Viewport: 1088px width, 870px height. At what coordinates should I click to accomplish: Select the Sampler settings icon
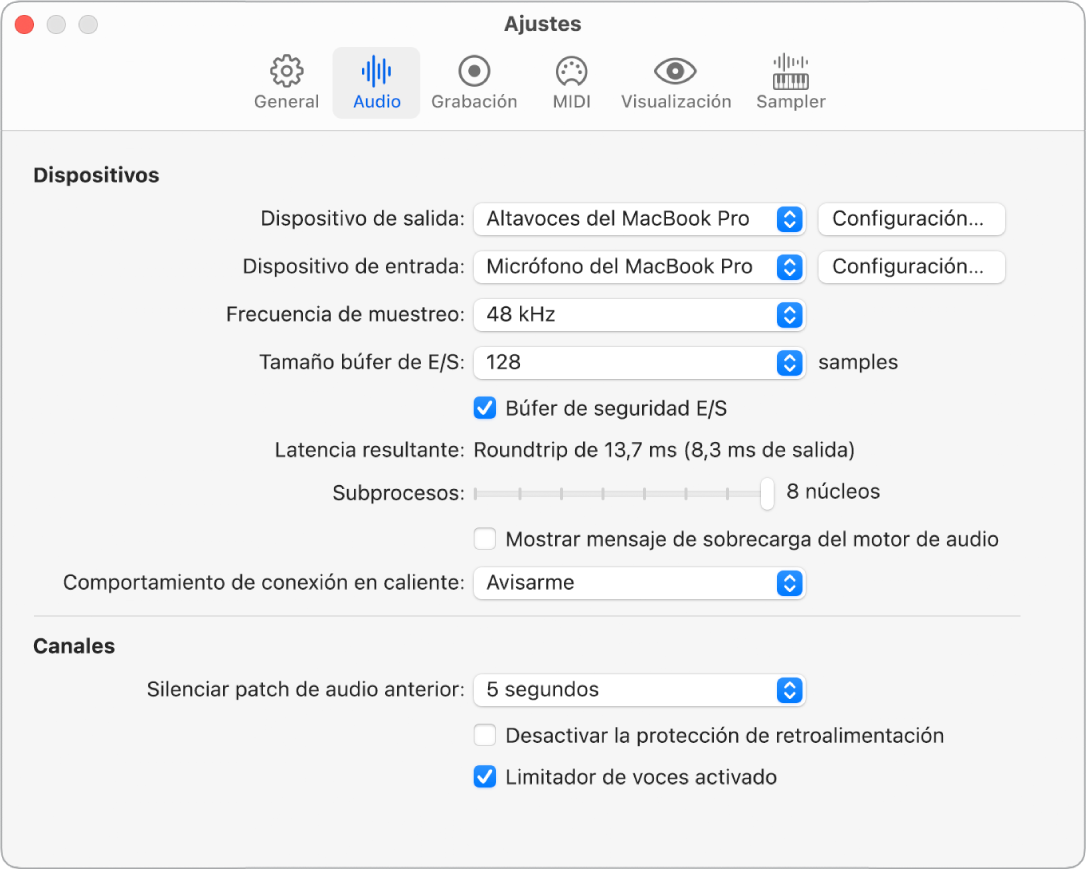pos(790,82)
